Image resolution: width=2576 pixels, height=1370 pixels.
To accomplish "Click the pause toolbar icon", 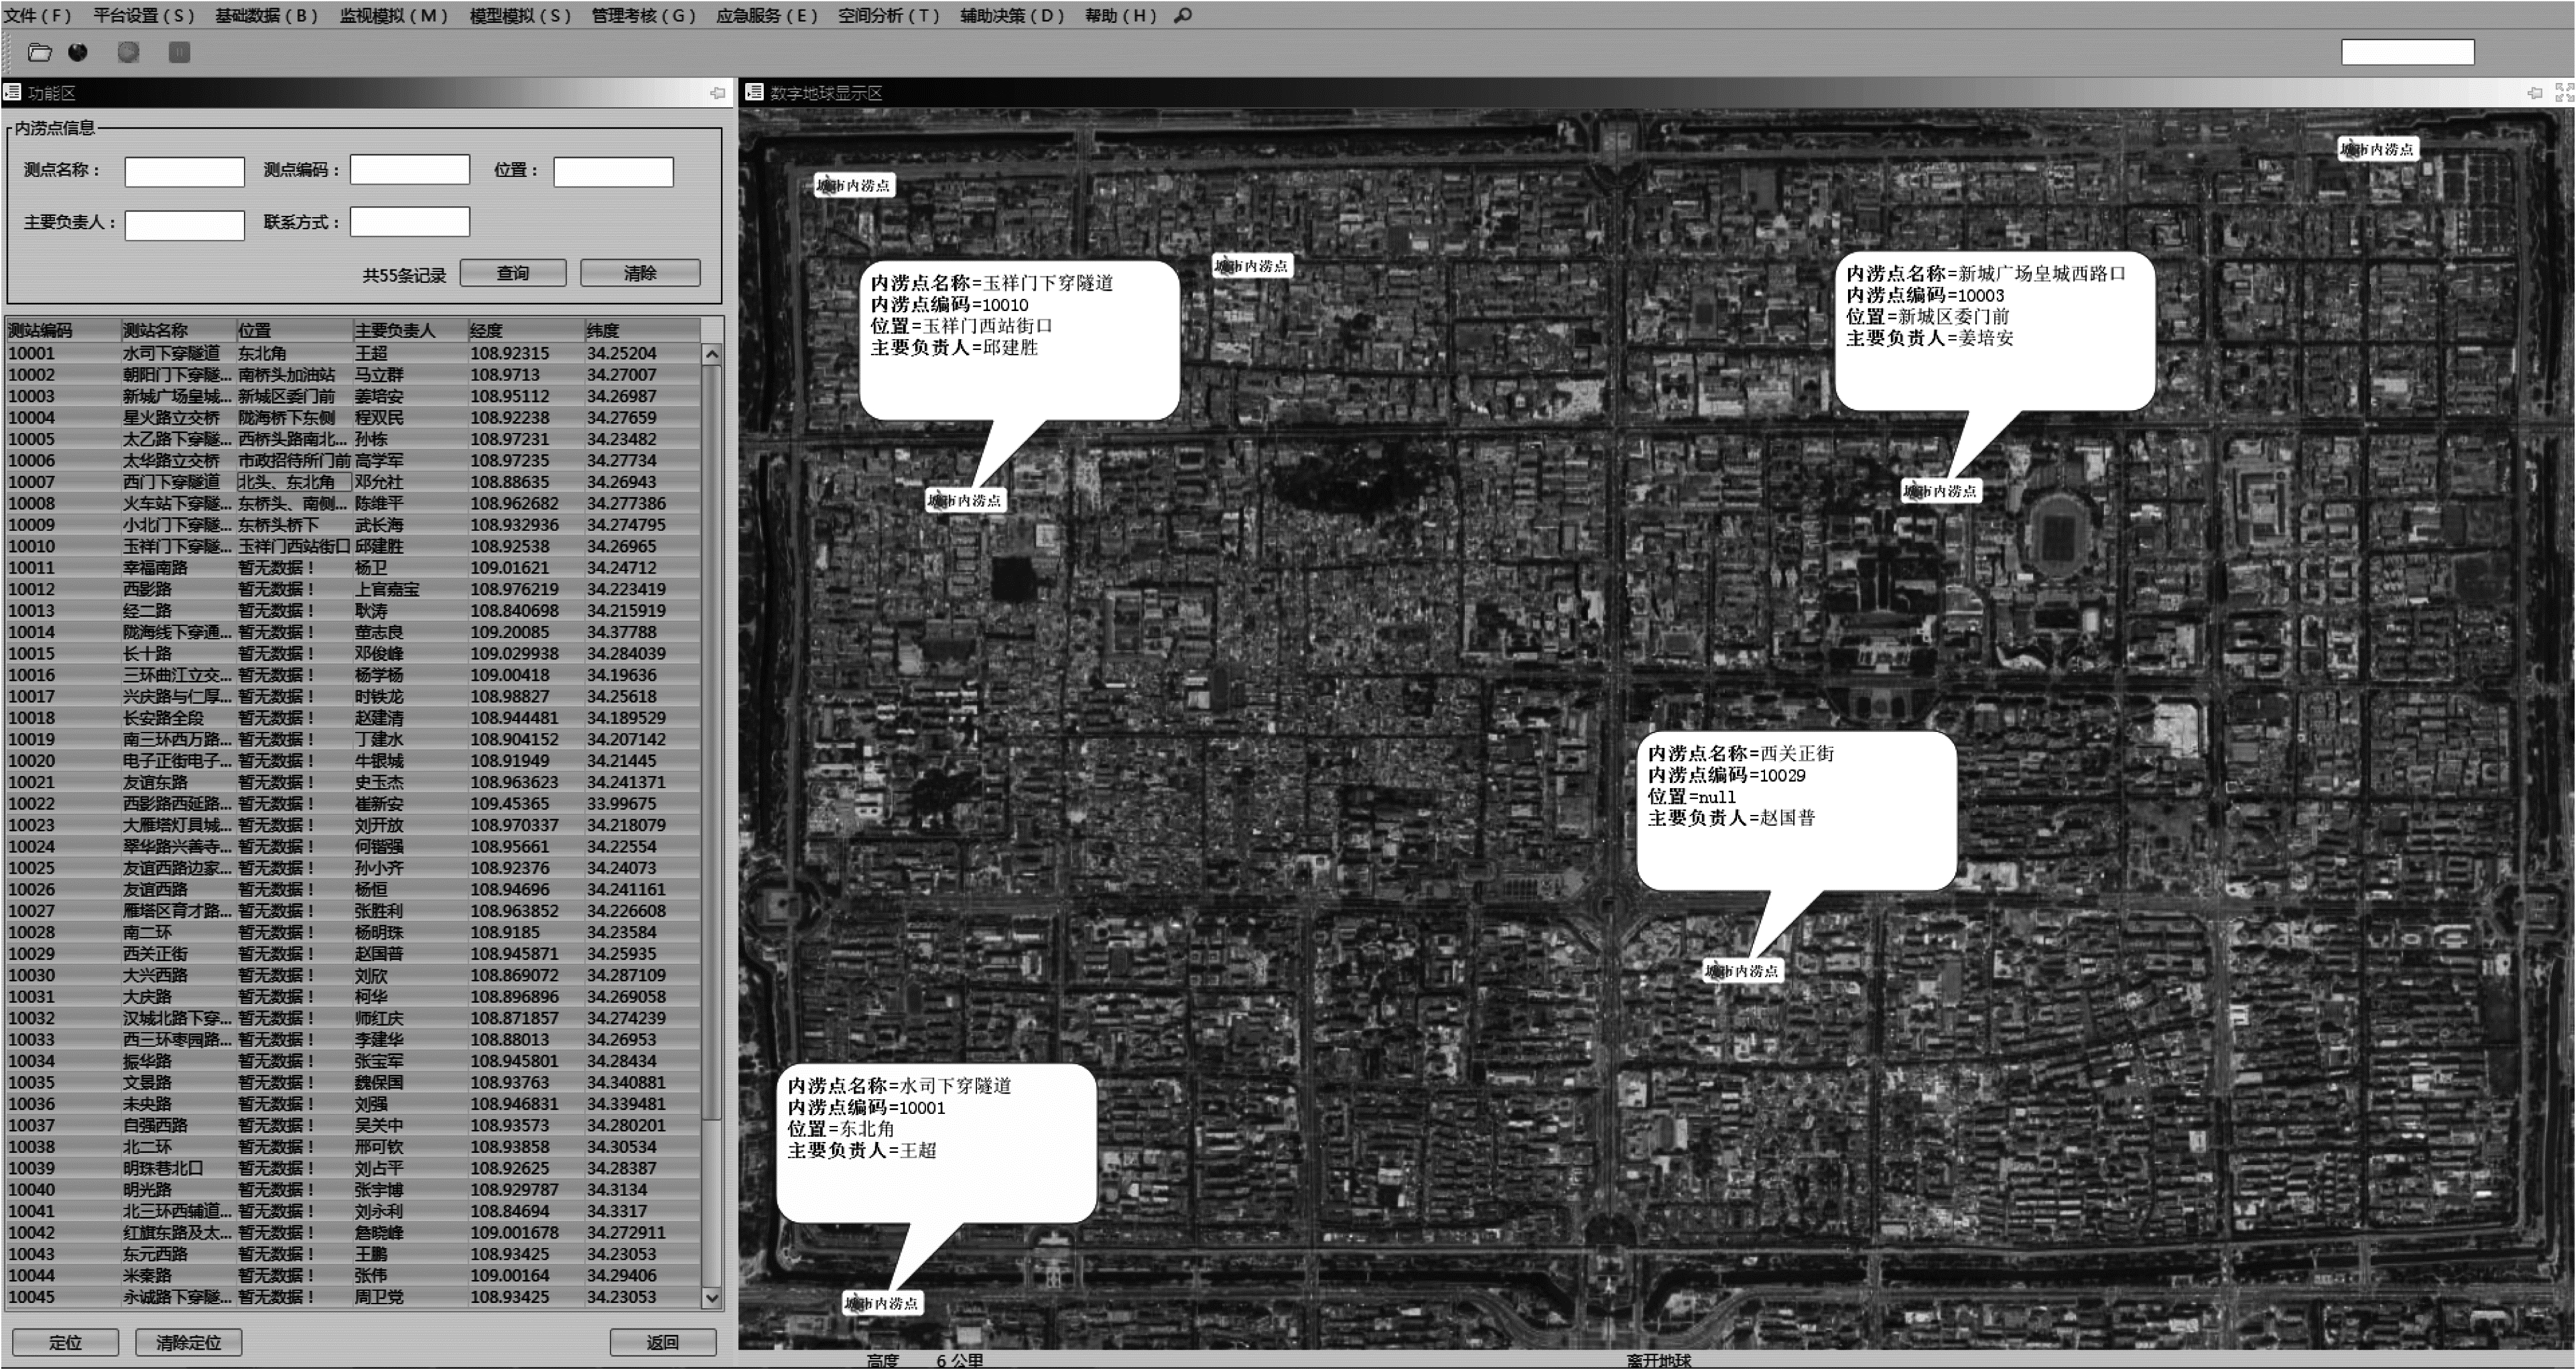I will (x=179, y=52).
